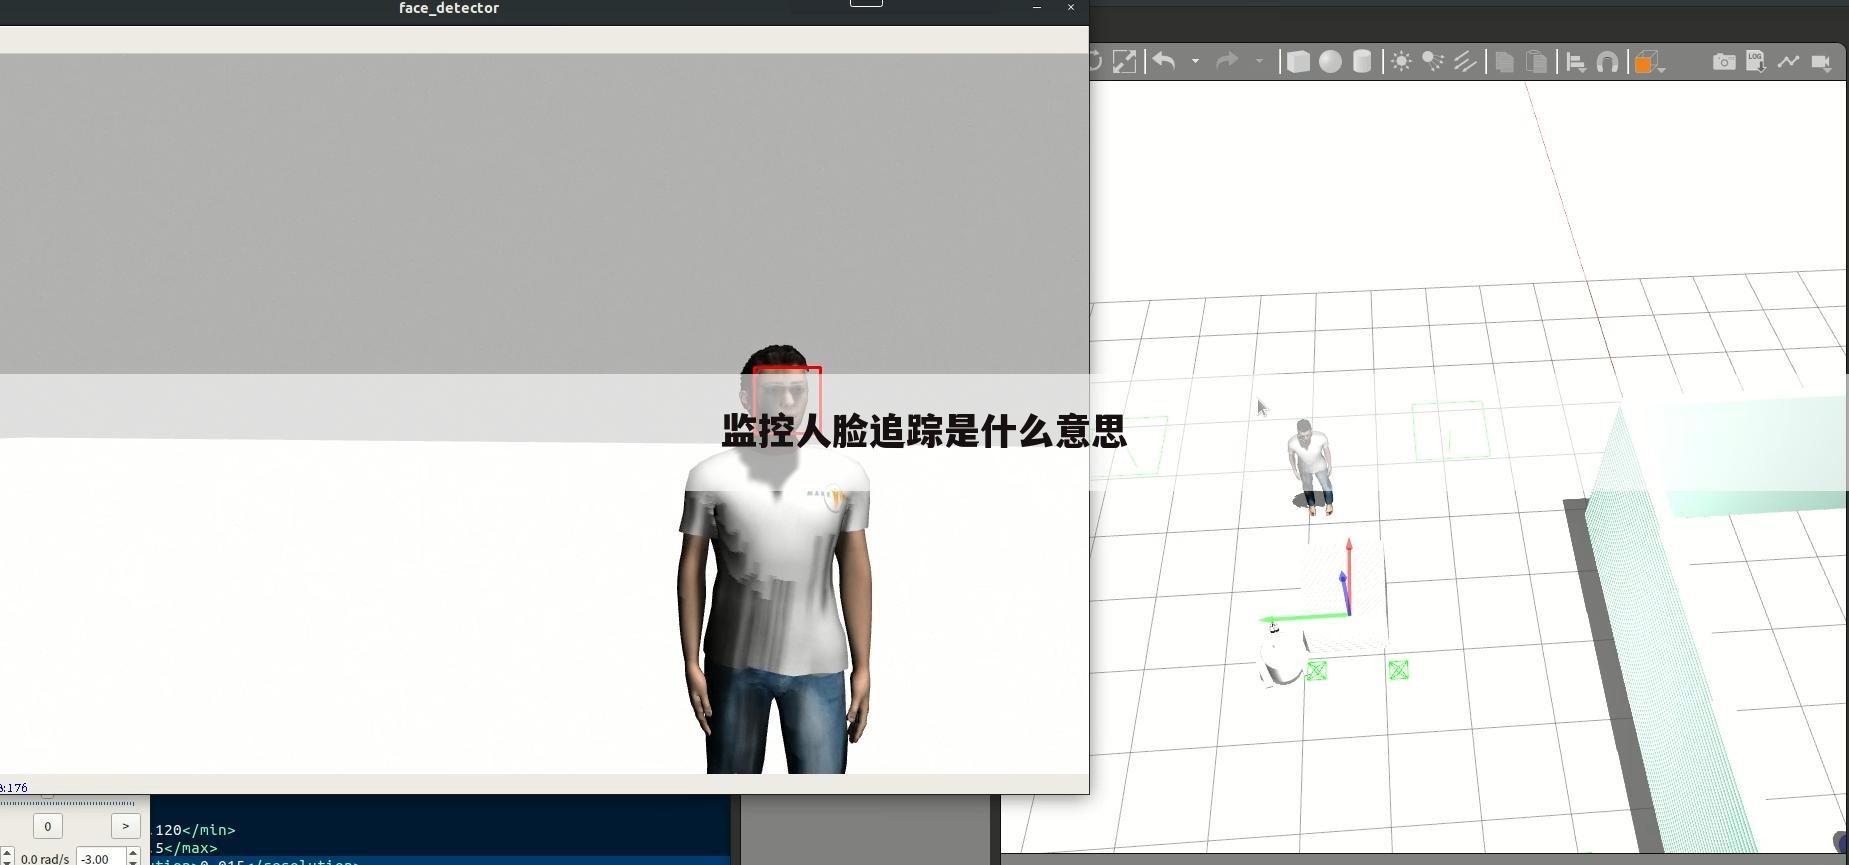Click the '5</max>' line in the editor
This screenshot has height=865, width=1849.
pos(186,848)
